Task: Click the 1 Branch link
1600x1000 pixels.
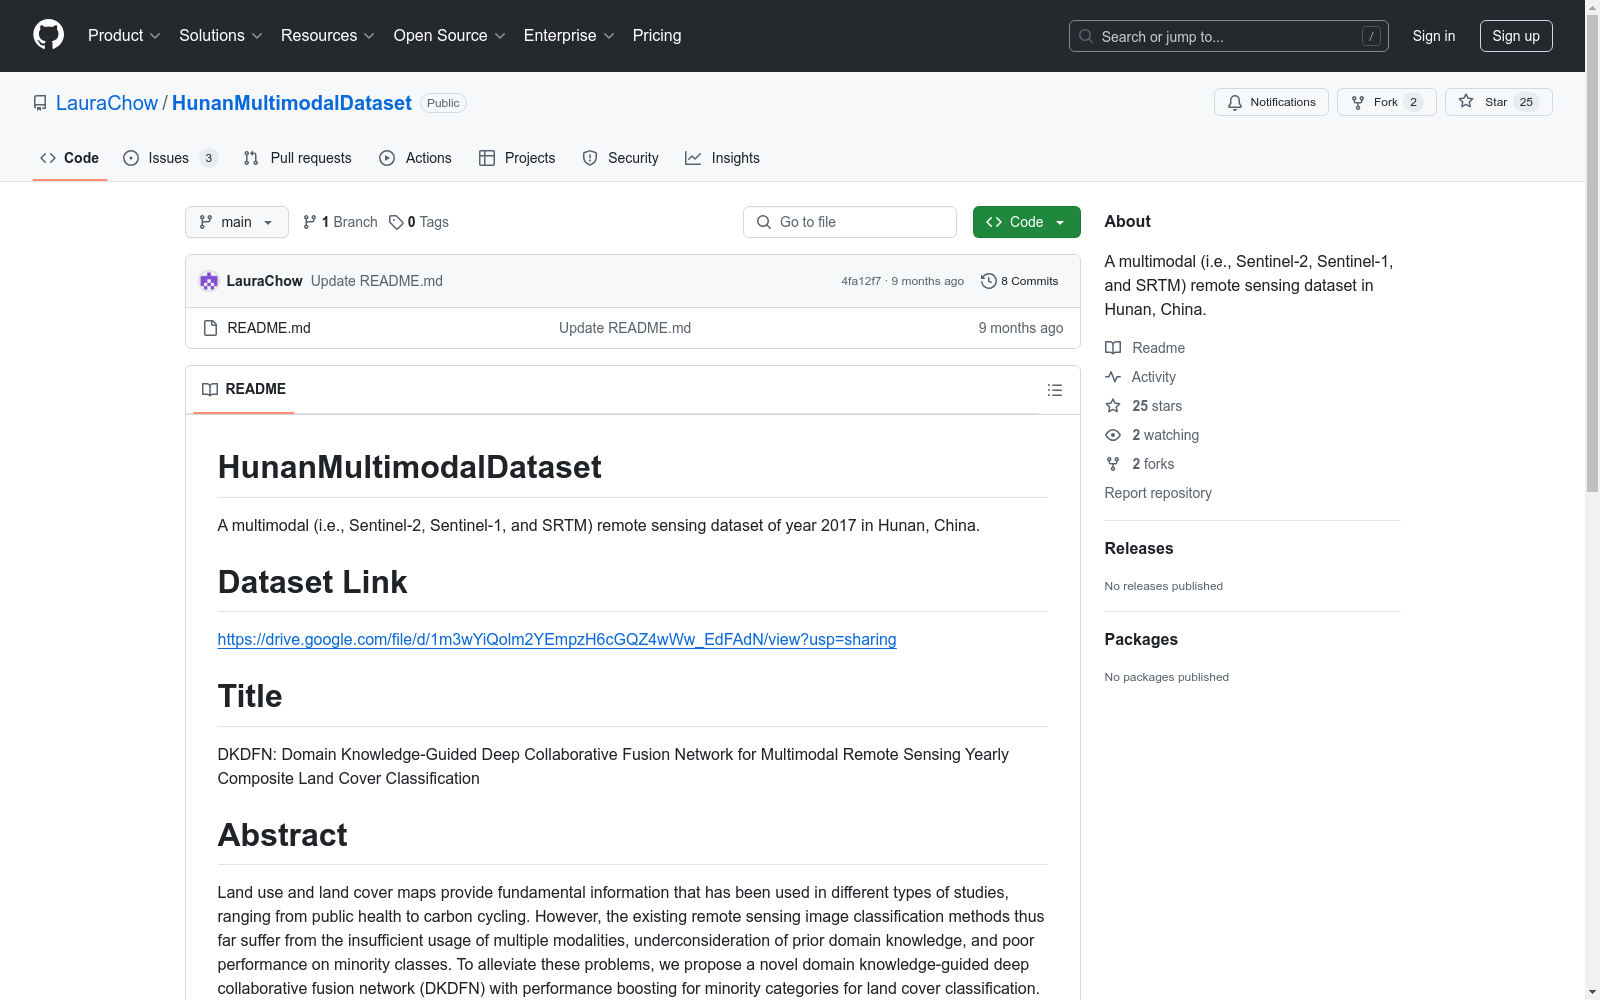Action: 340,222
